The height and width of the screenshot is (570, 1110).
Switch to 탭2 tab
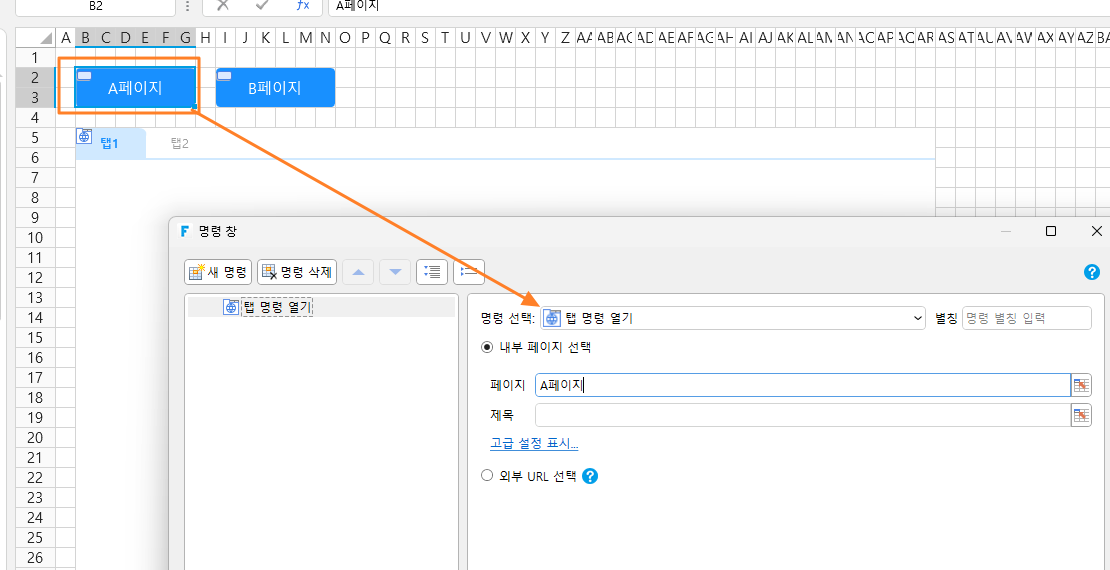point(180,144)
